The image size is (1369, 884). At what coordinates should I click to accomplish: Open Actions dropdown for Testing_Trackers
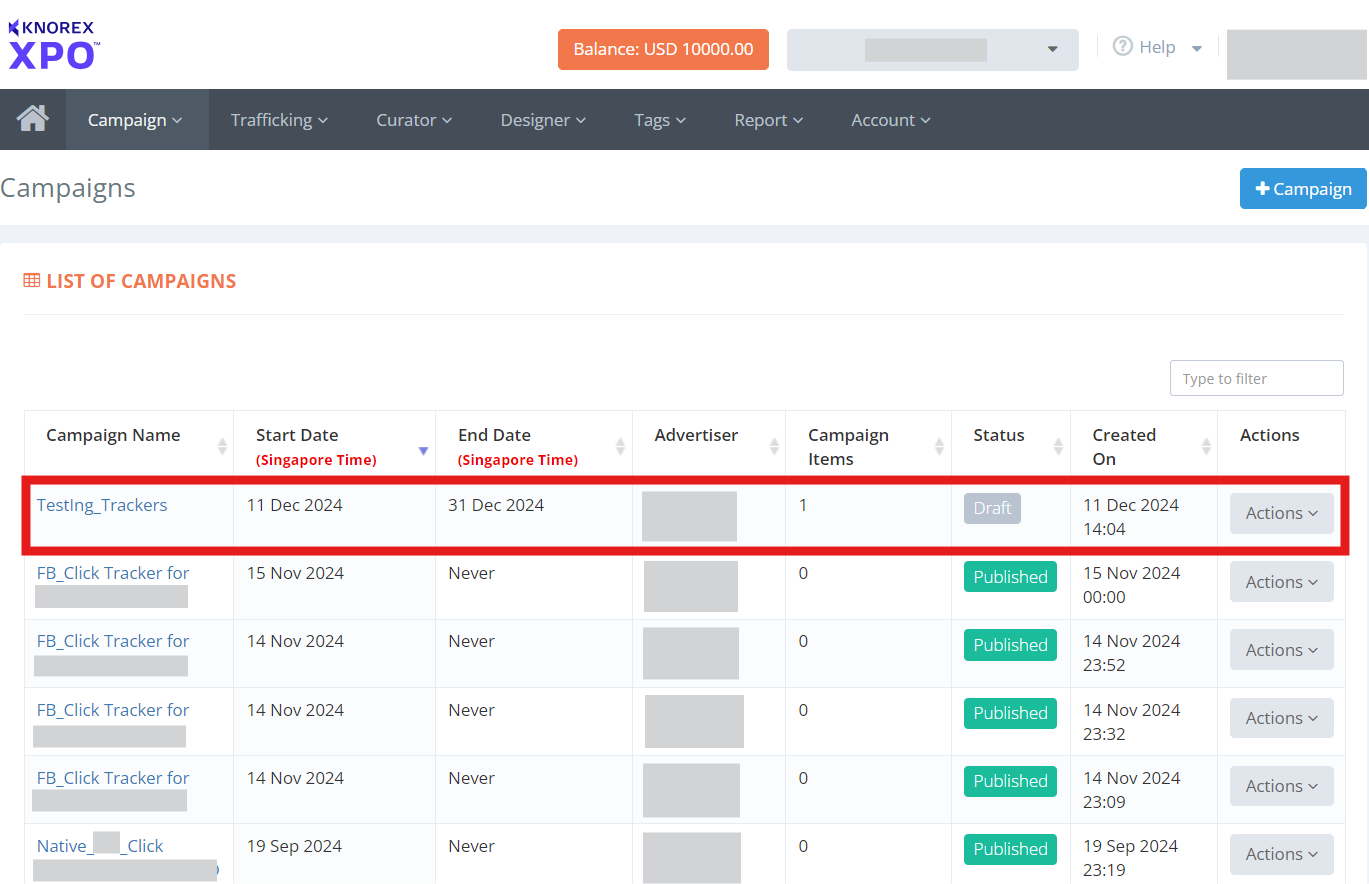[1281, 513]
